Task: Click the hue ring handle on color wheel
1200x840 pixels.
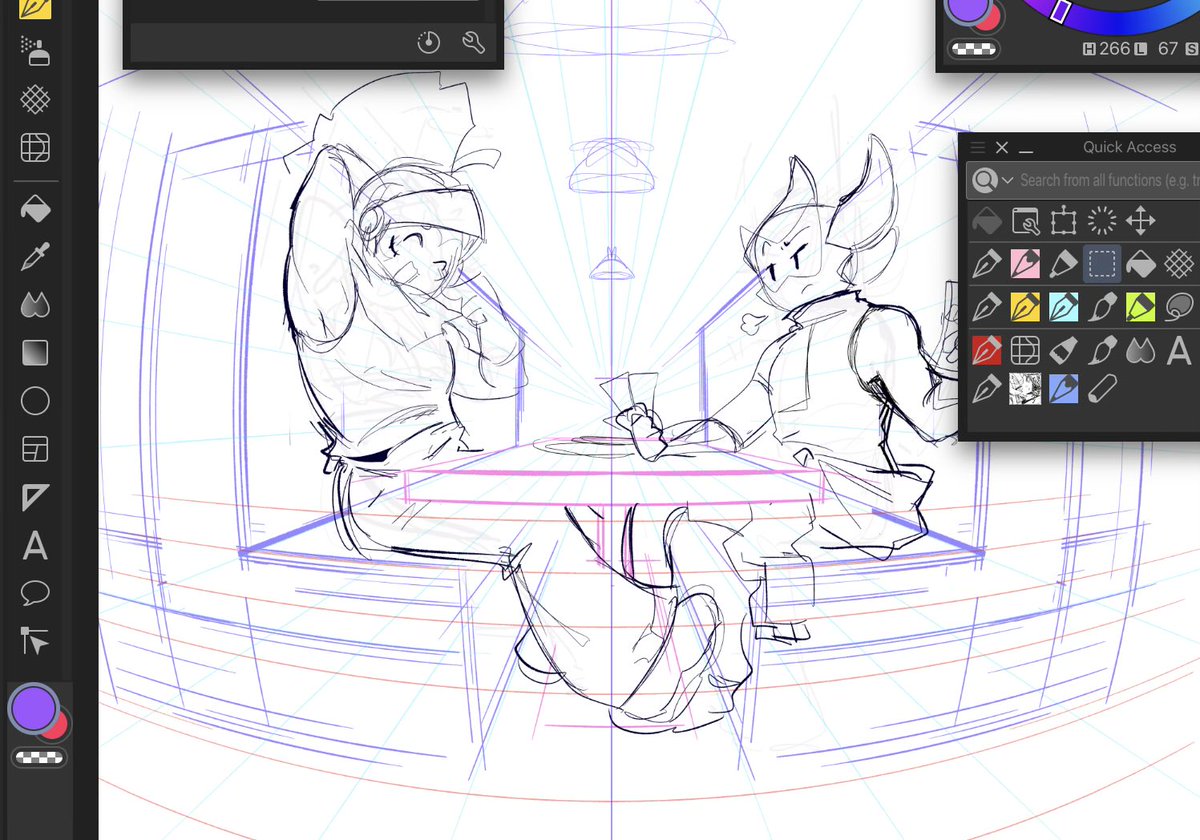Action: click(1062, 10)
